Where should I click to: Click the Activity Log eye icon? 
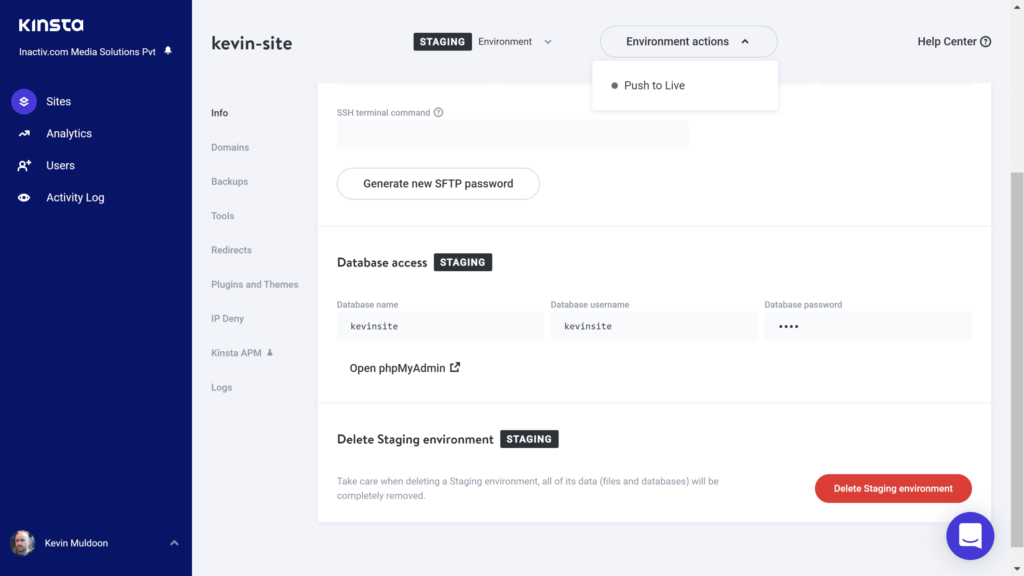(x=24, y=197)
